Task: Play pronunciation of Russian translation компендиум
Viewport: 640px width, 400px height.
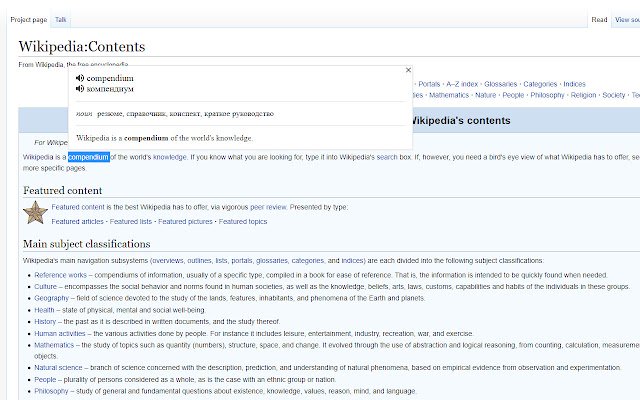Action: point(80,89)
